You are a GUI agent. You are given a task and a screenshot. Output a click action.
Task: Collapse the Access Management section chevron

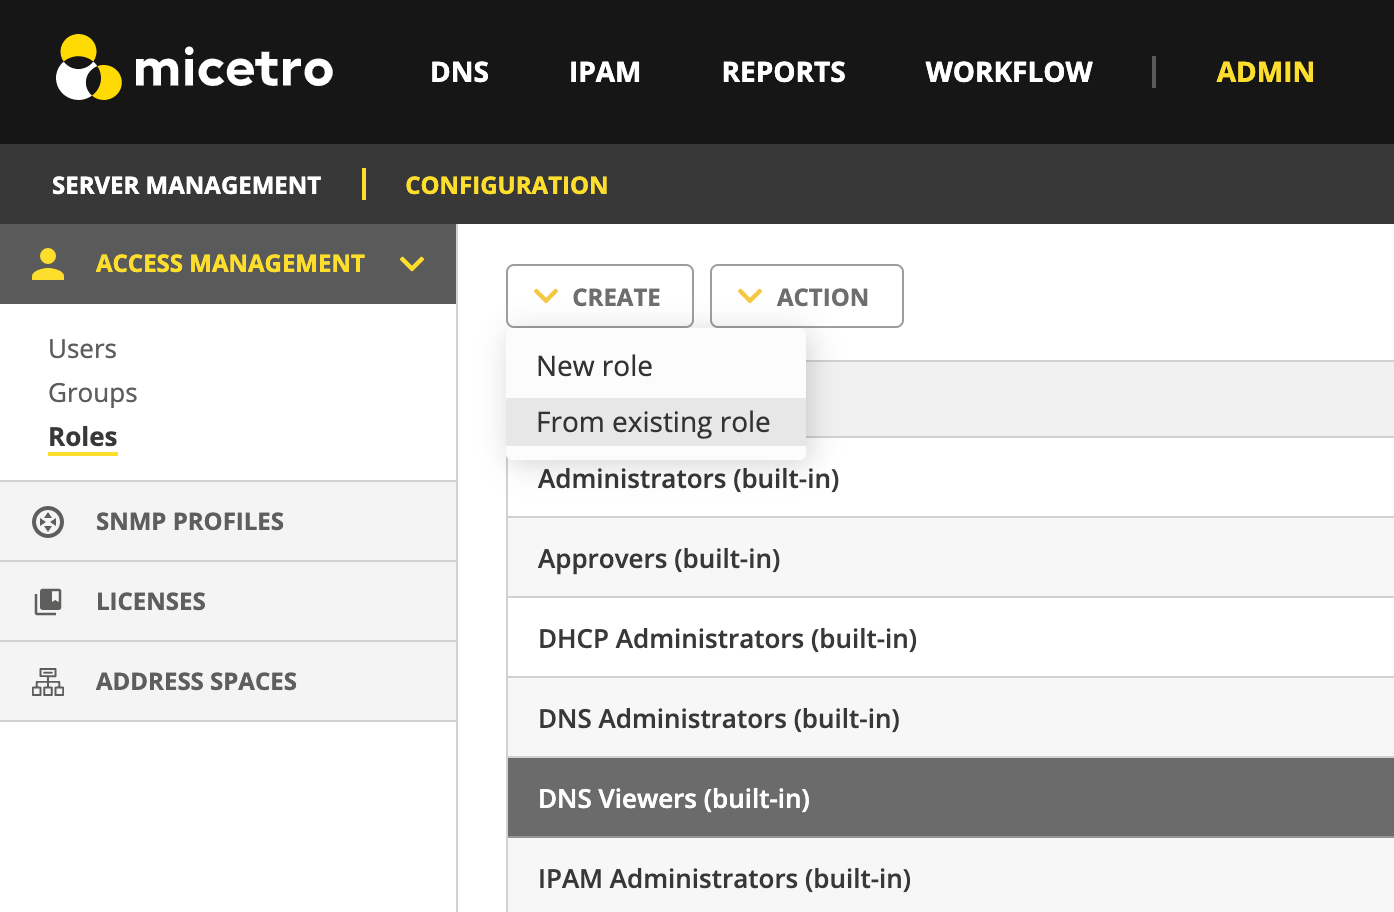(412, 264)
